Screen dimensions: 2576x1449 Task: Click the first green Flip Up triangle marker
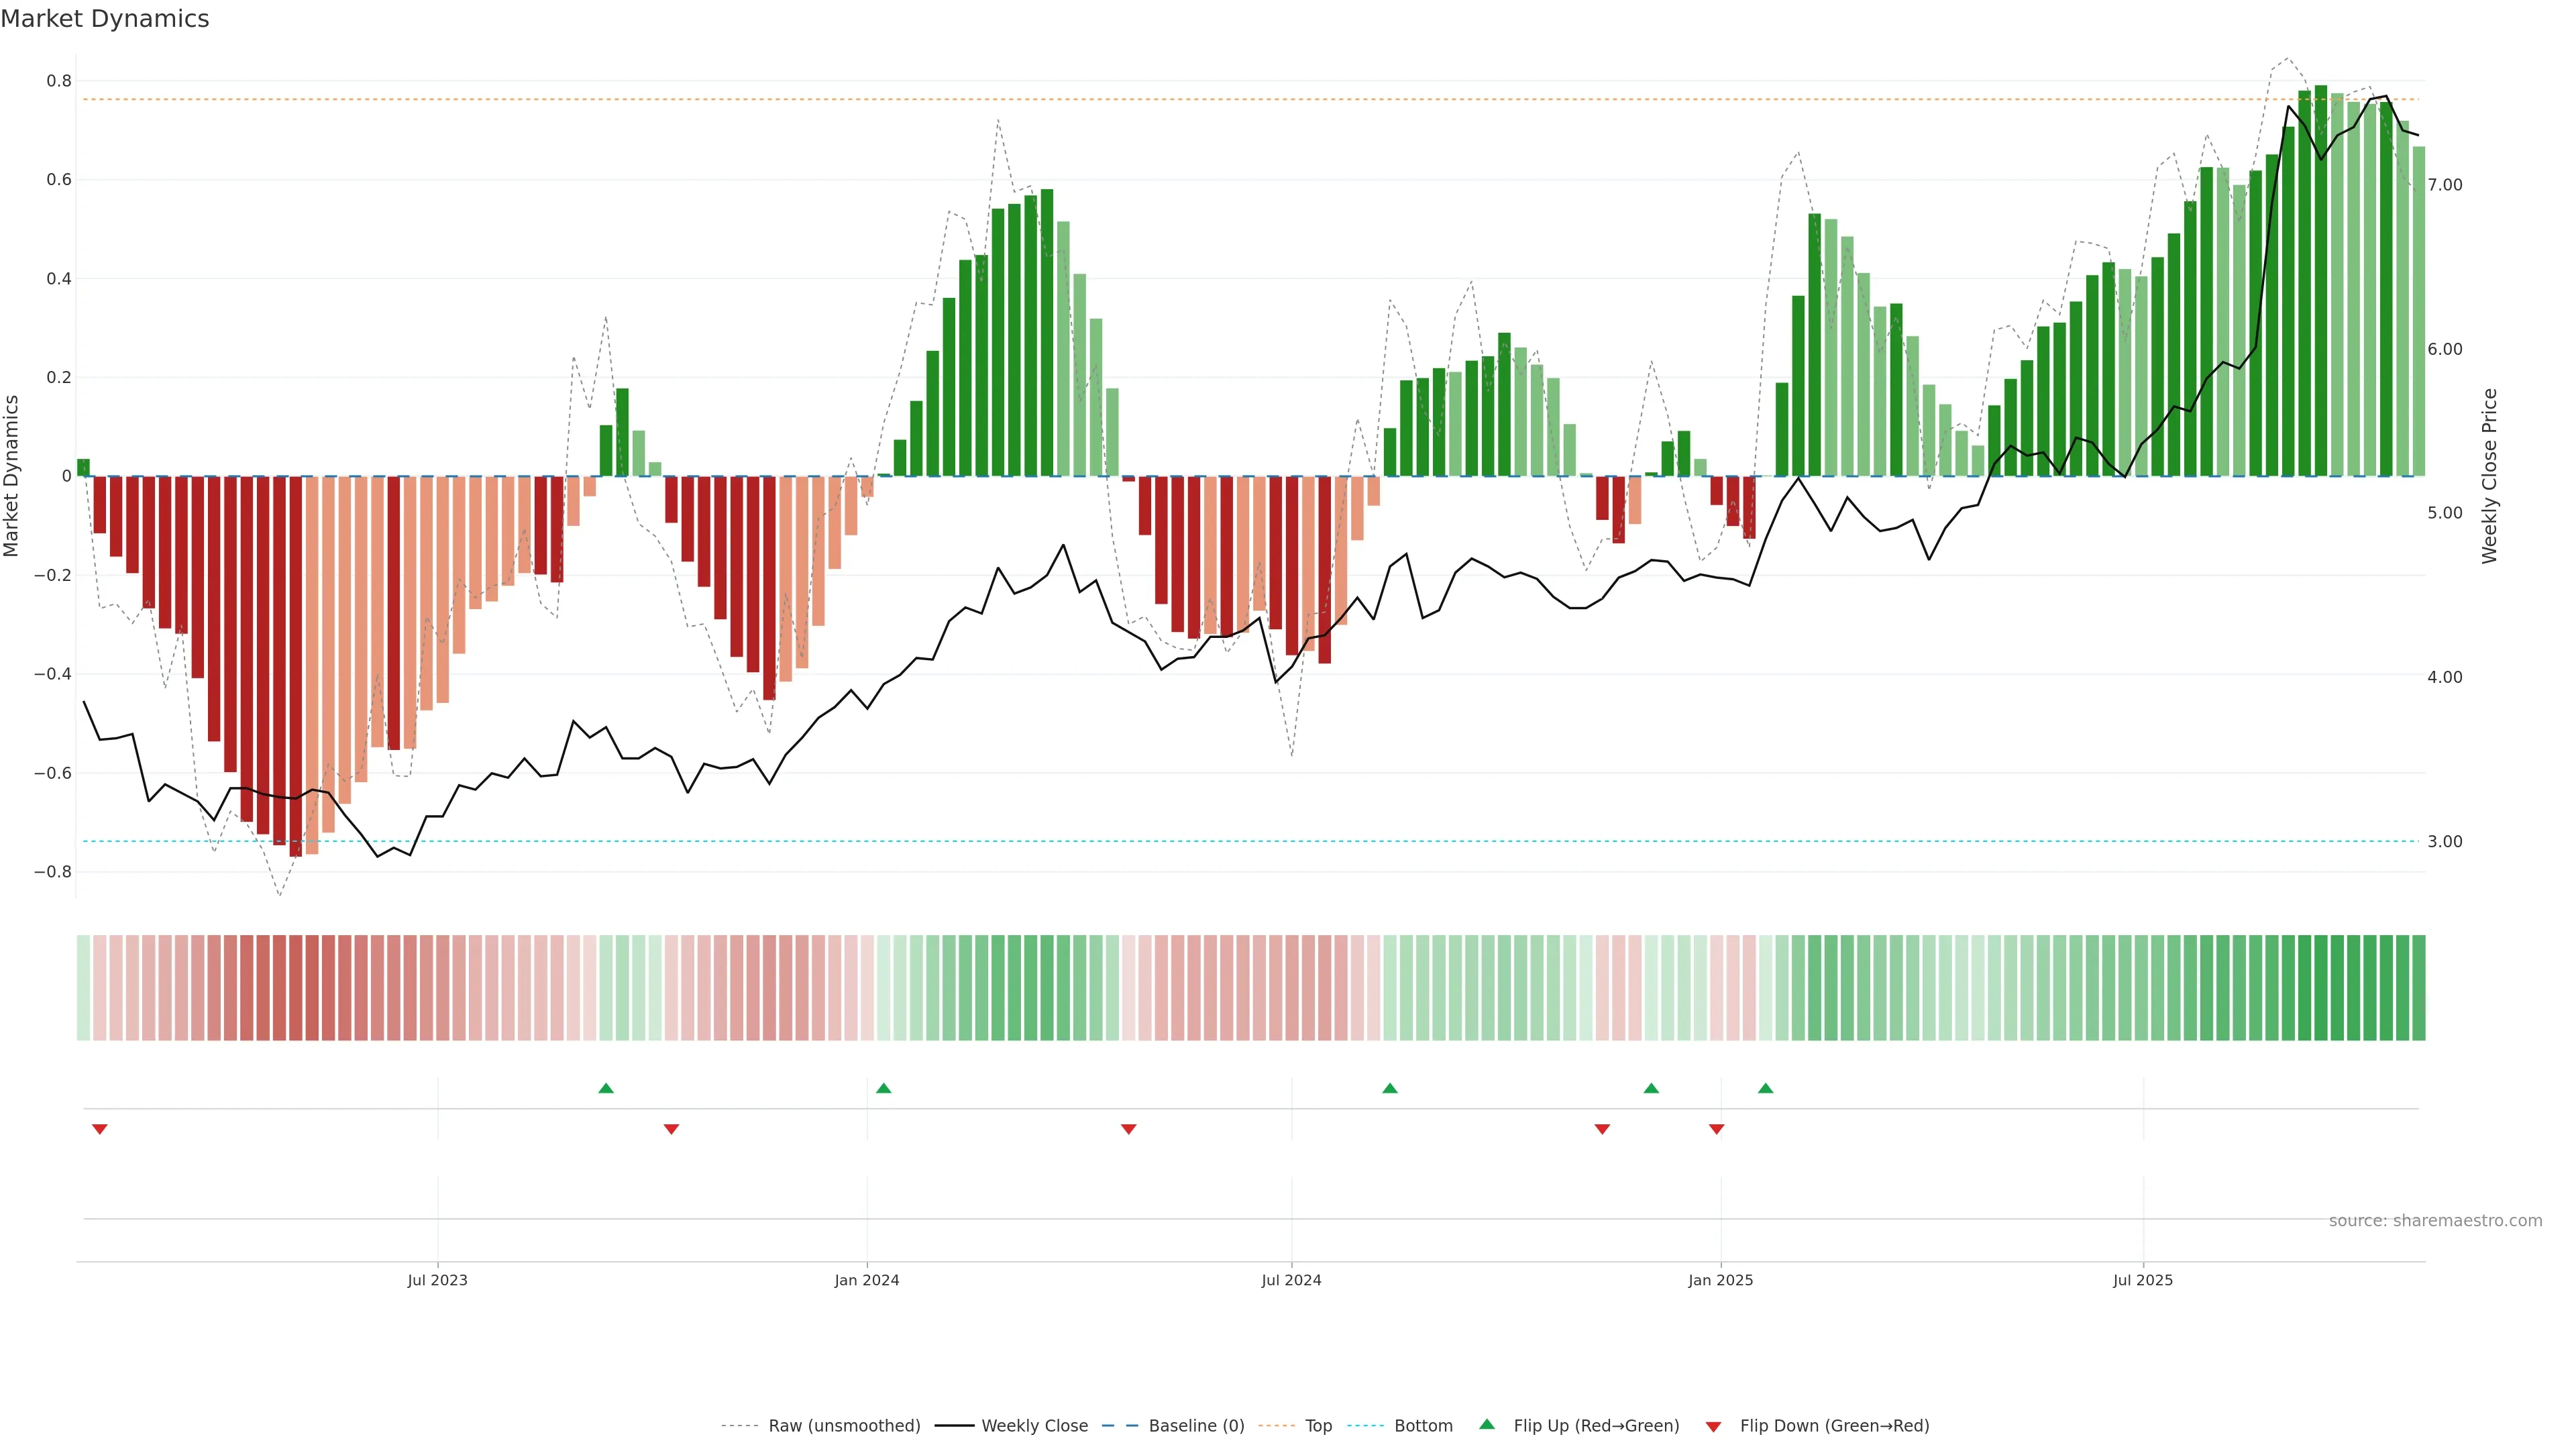[606, 1088]
